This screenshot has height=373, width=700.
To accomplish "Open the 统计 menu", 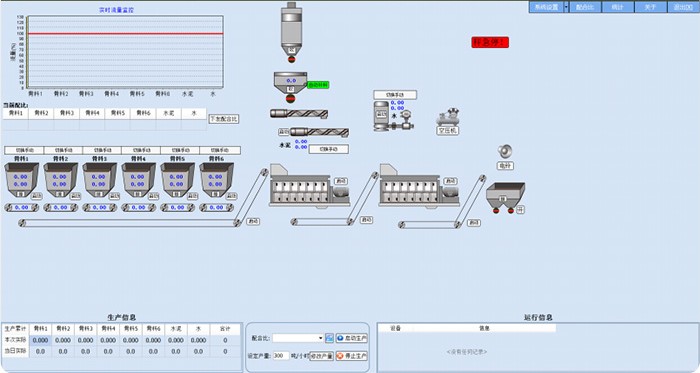I will pos(617,7).
